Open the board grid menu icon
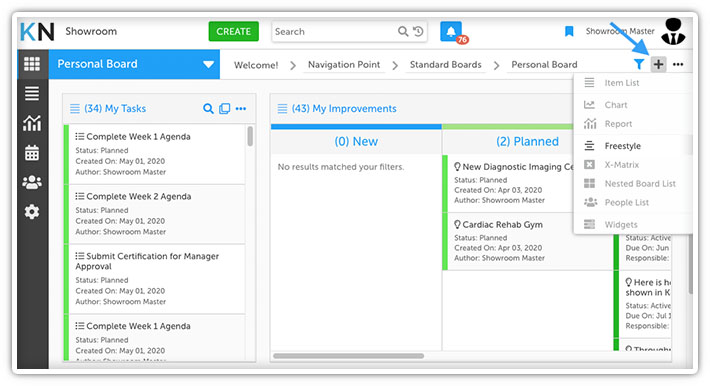710x386 pixels. tap(32, 64)
